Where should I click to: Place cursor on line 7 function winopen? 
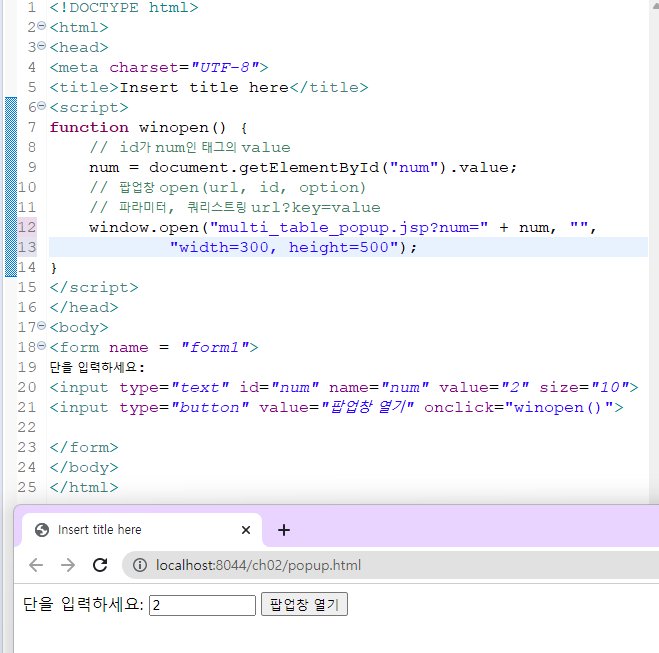[x=148, y=127]
